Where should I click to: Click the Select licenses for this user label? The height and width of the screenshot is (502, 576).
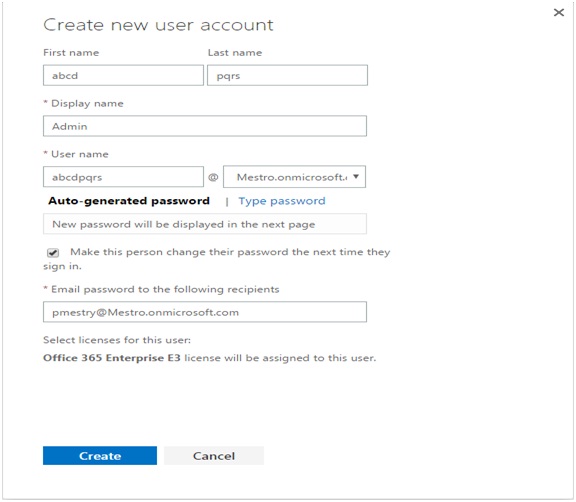click(117, 340)
